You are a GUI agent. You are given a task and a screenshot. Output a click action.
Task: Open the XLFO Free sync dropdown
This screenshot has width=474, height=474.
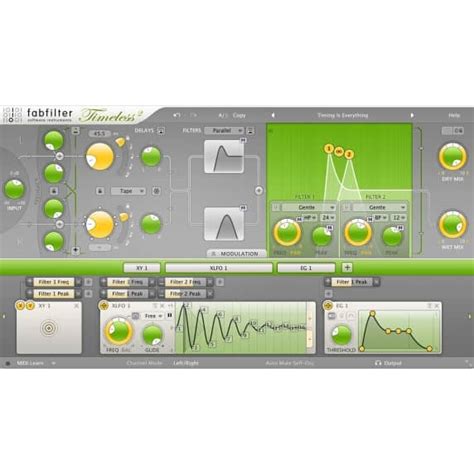point(153,316)
